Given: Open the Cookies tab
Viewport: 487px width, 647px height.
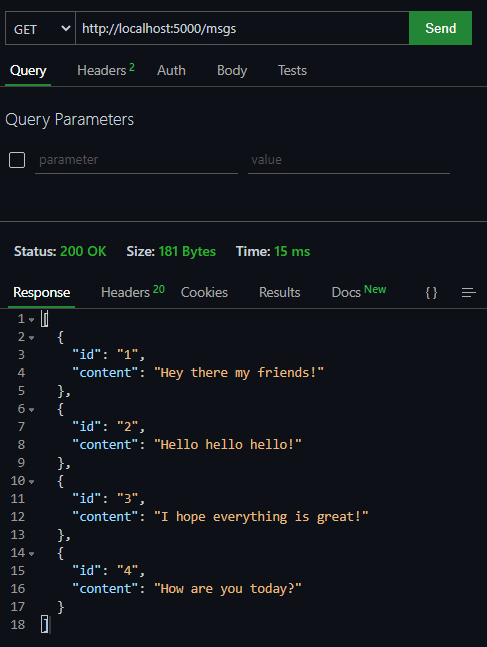Looking at the screenshot, I should (x=204, y=293).
